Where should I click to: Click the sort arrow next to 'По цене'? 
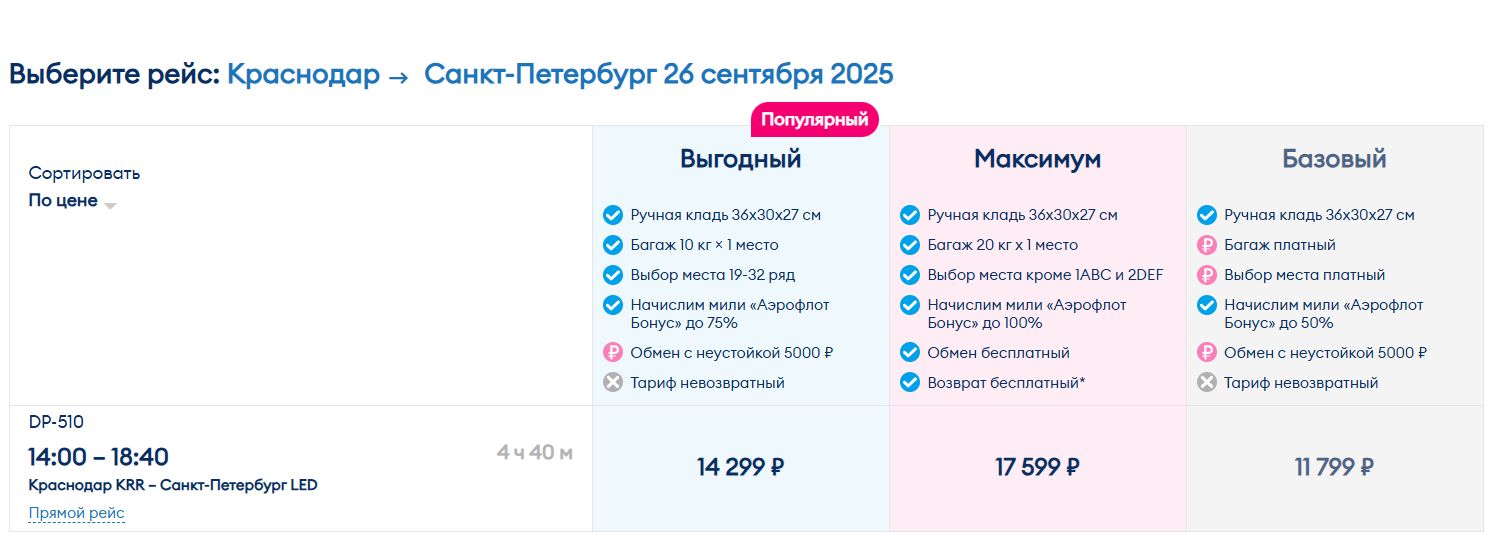click(110, 205)
